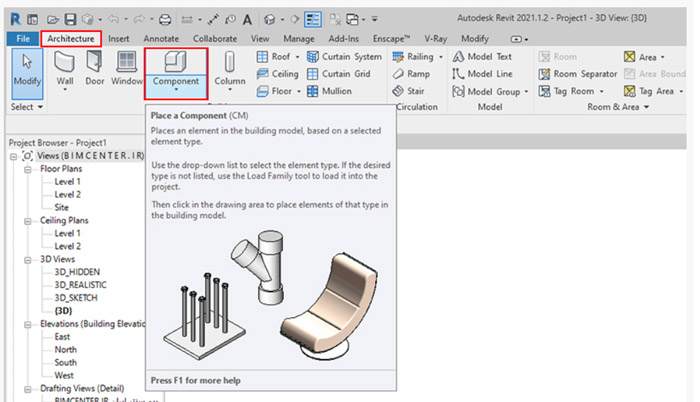
Task: Click the Room Separator tool
Action: [x=578, y=74]
